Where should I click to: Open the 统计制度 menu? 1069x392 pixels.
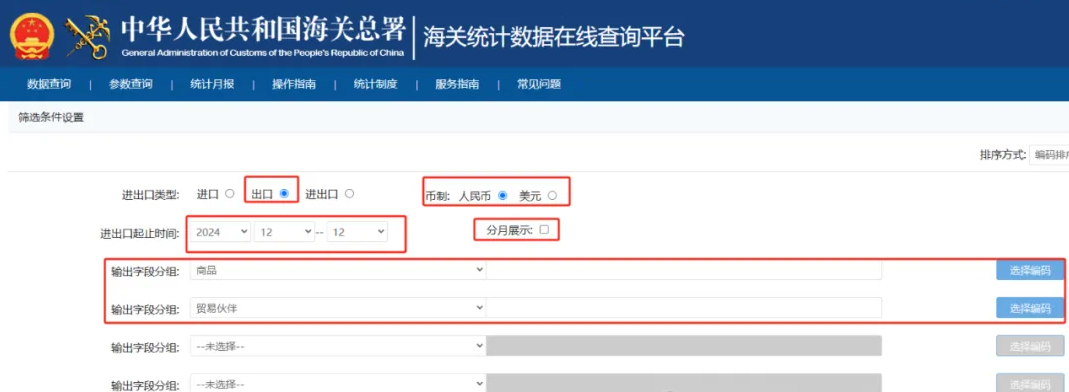(376, 85)
